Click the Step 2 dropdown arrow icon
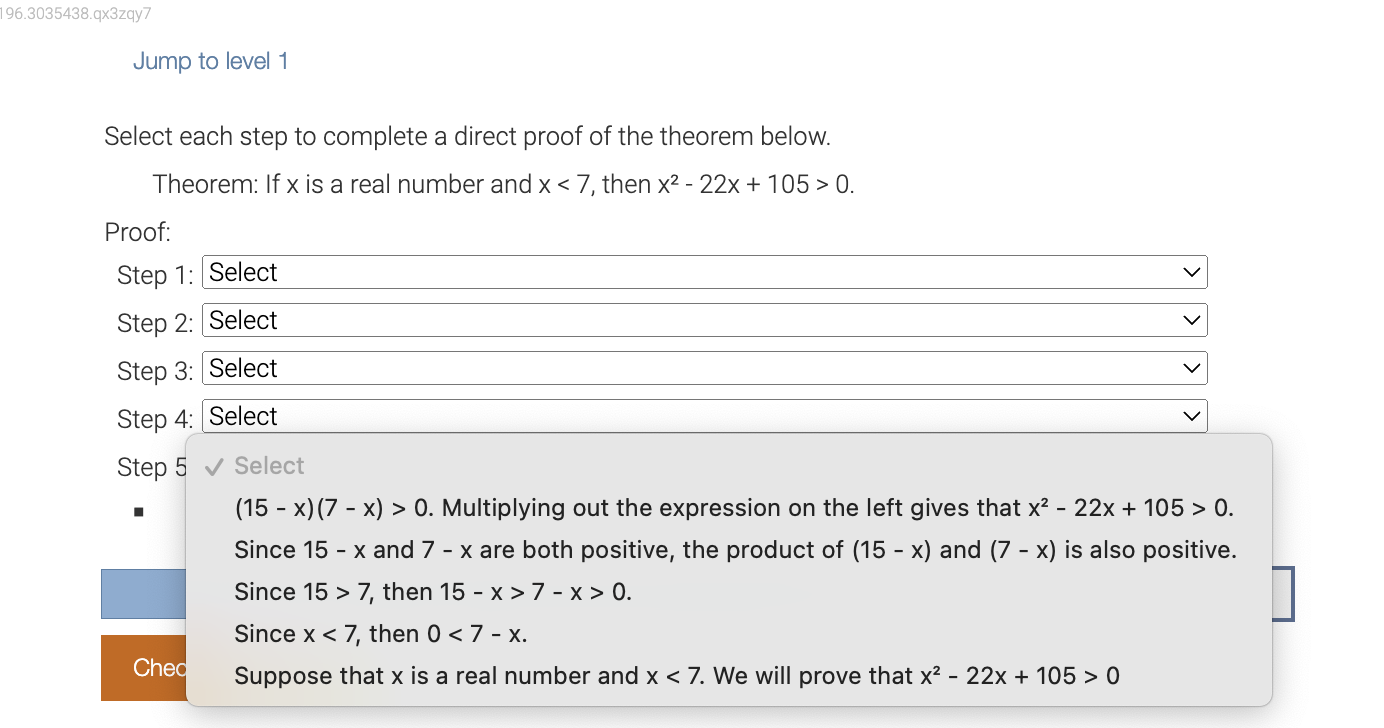1384x728 pixels. pos(1189,319)
